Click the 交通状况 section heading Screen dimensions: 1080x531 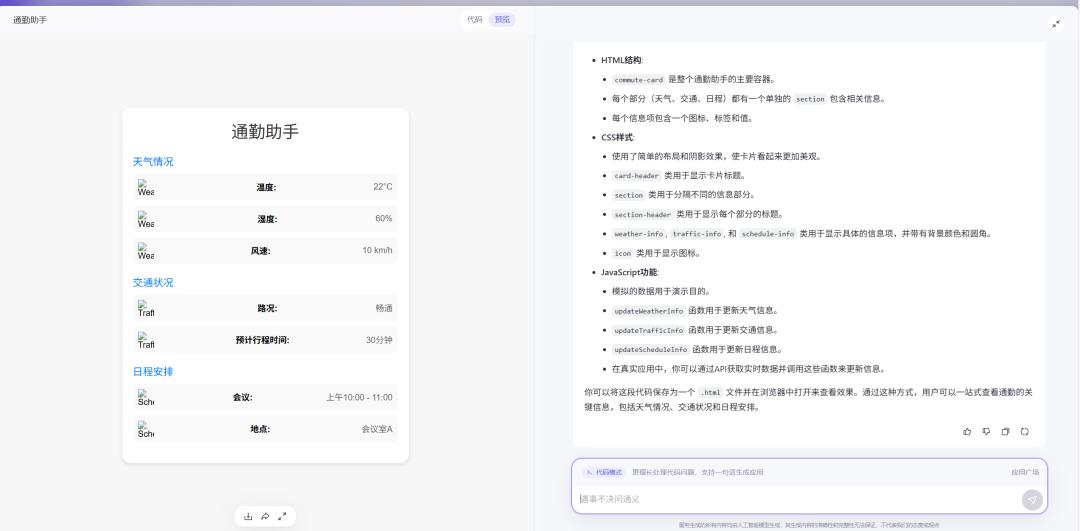coord(153,283)
